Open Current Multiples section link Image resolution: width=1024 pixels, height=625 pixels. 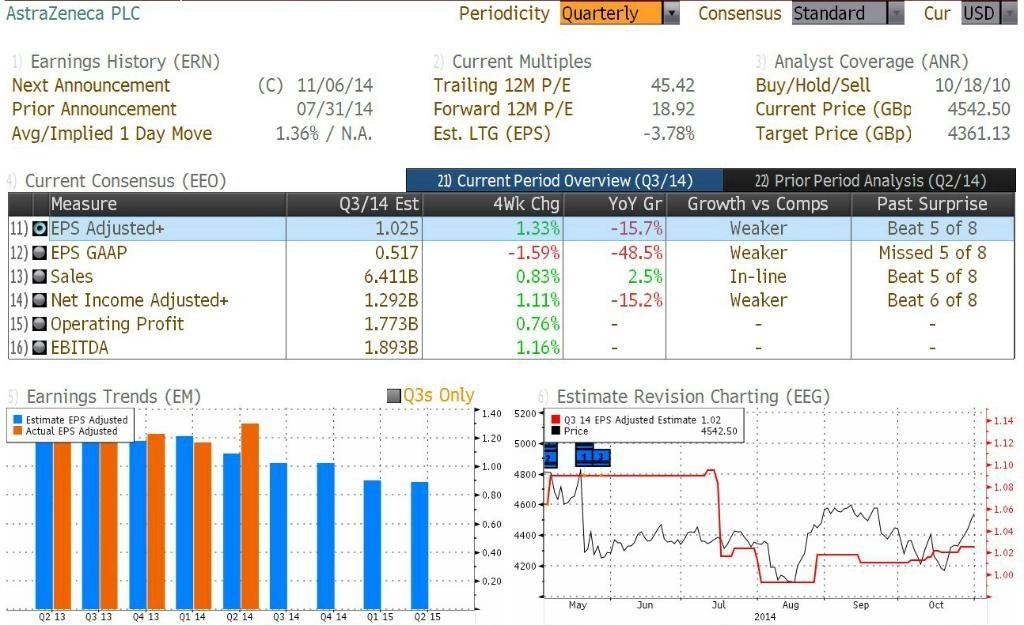(x=521, y=61)
